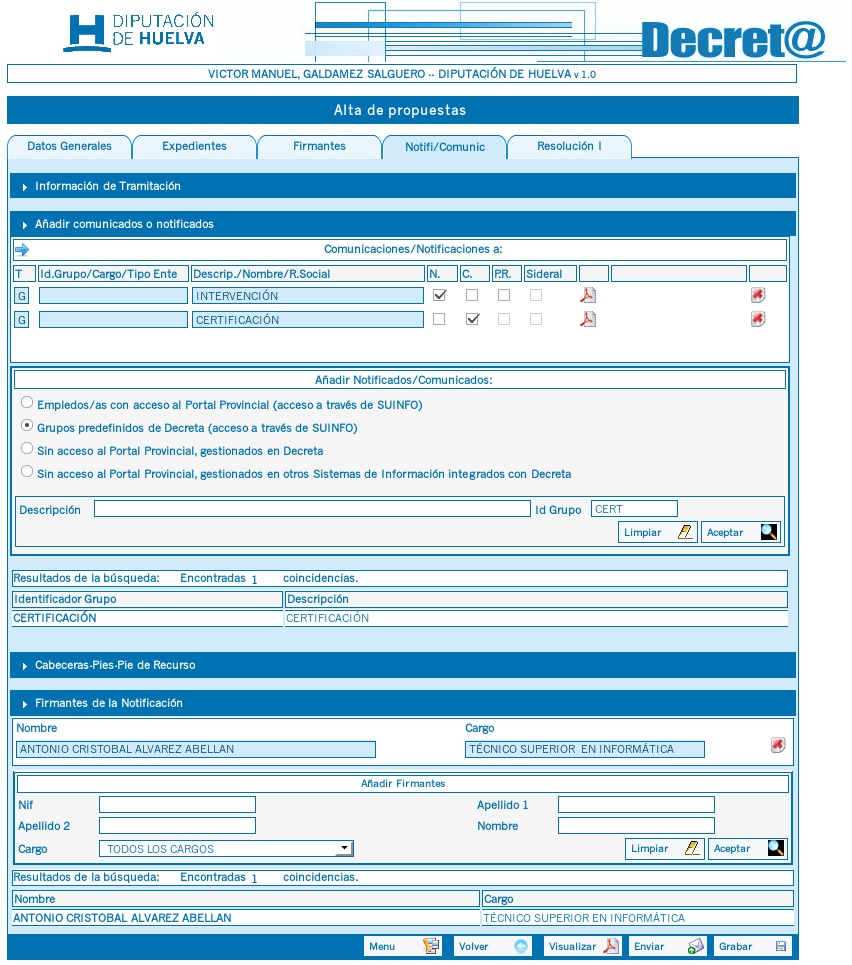Screen dimensions: 852x965
Task: Uncheck the N. box for INTERVENCIÓN
Action: [439, 295]
